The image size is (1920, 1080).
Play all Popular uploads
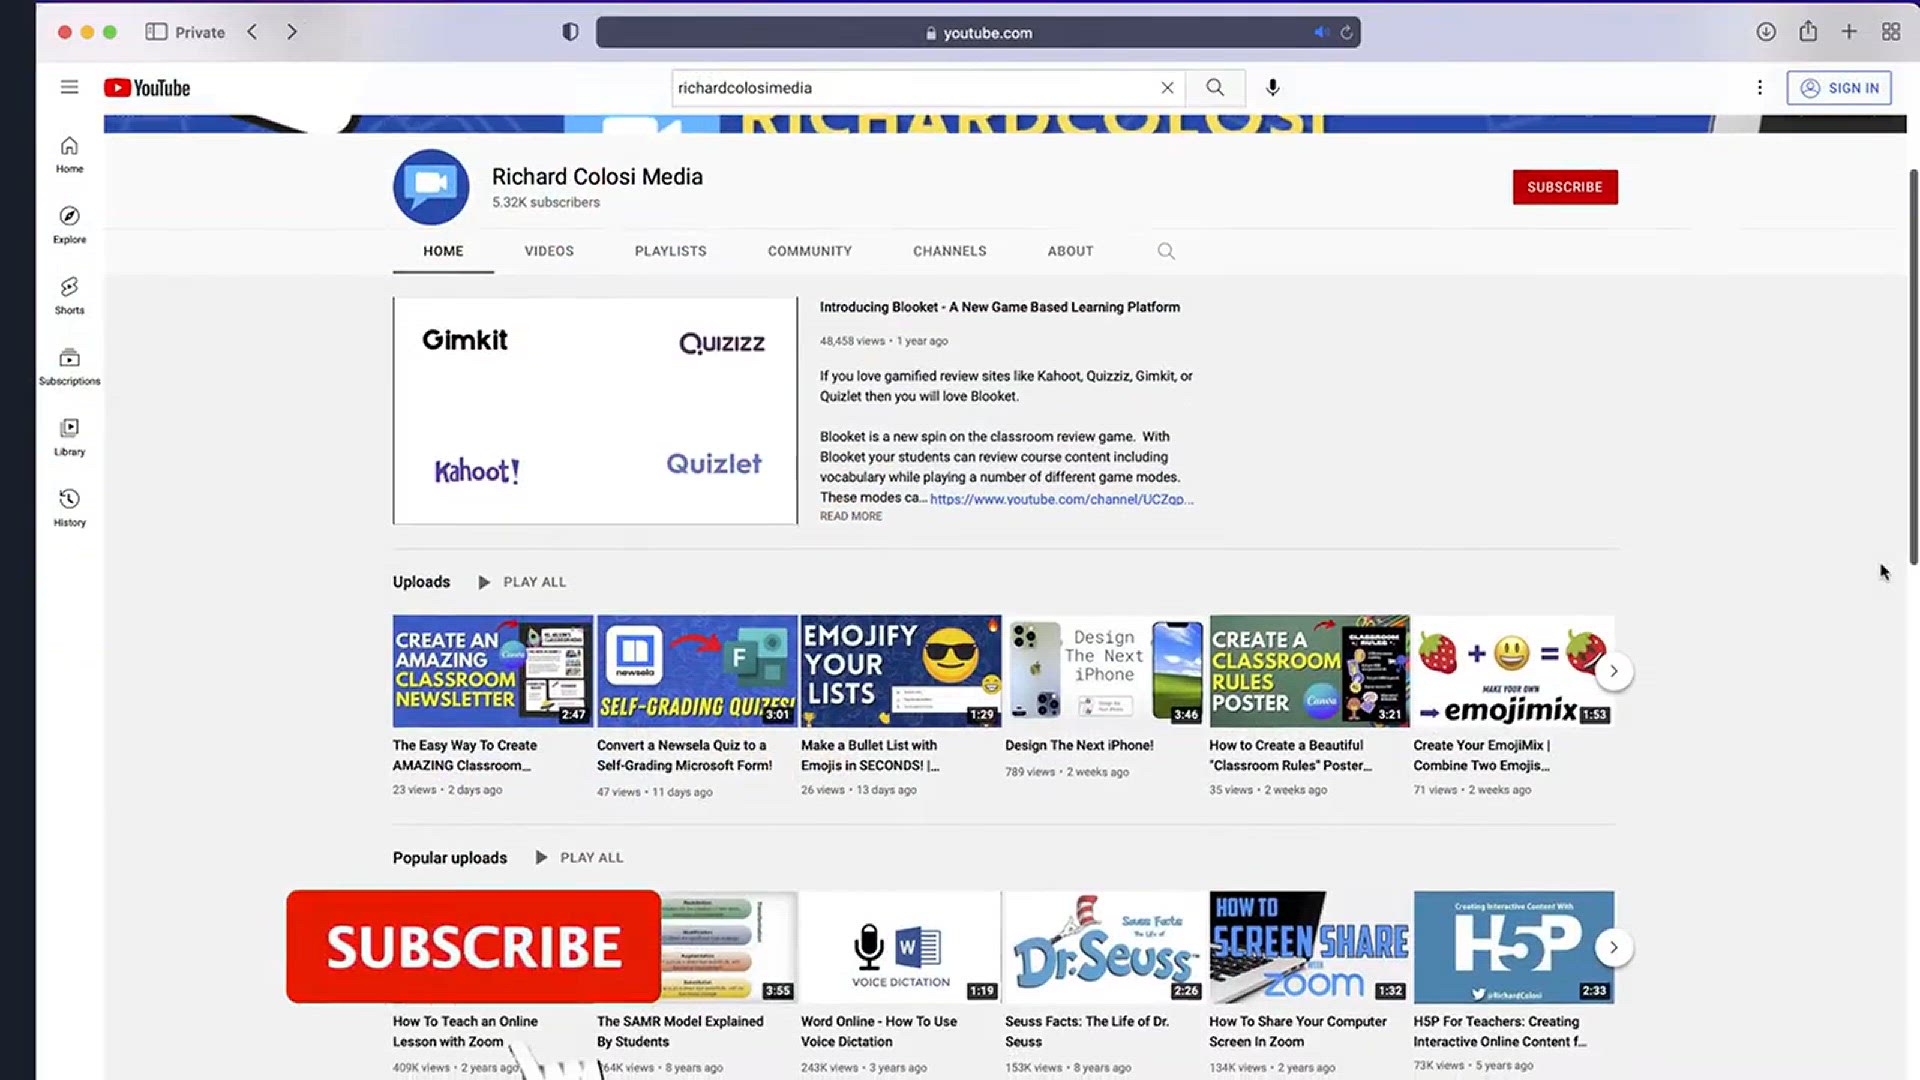tap(579, 858)
